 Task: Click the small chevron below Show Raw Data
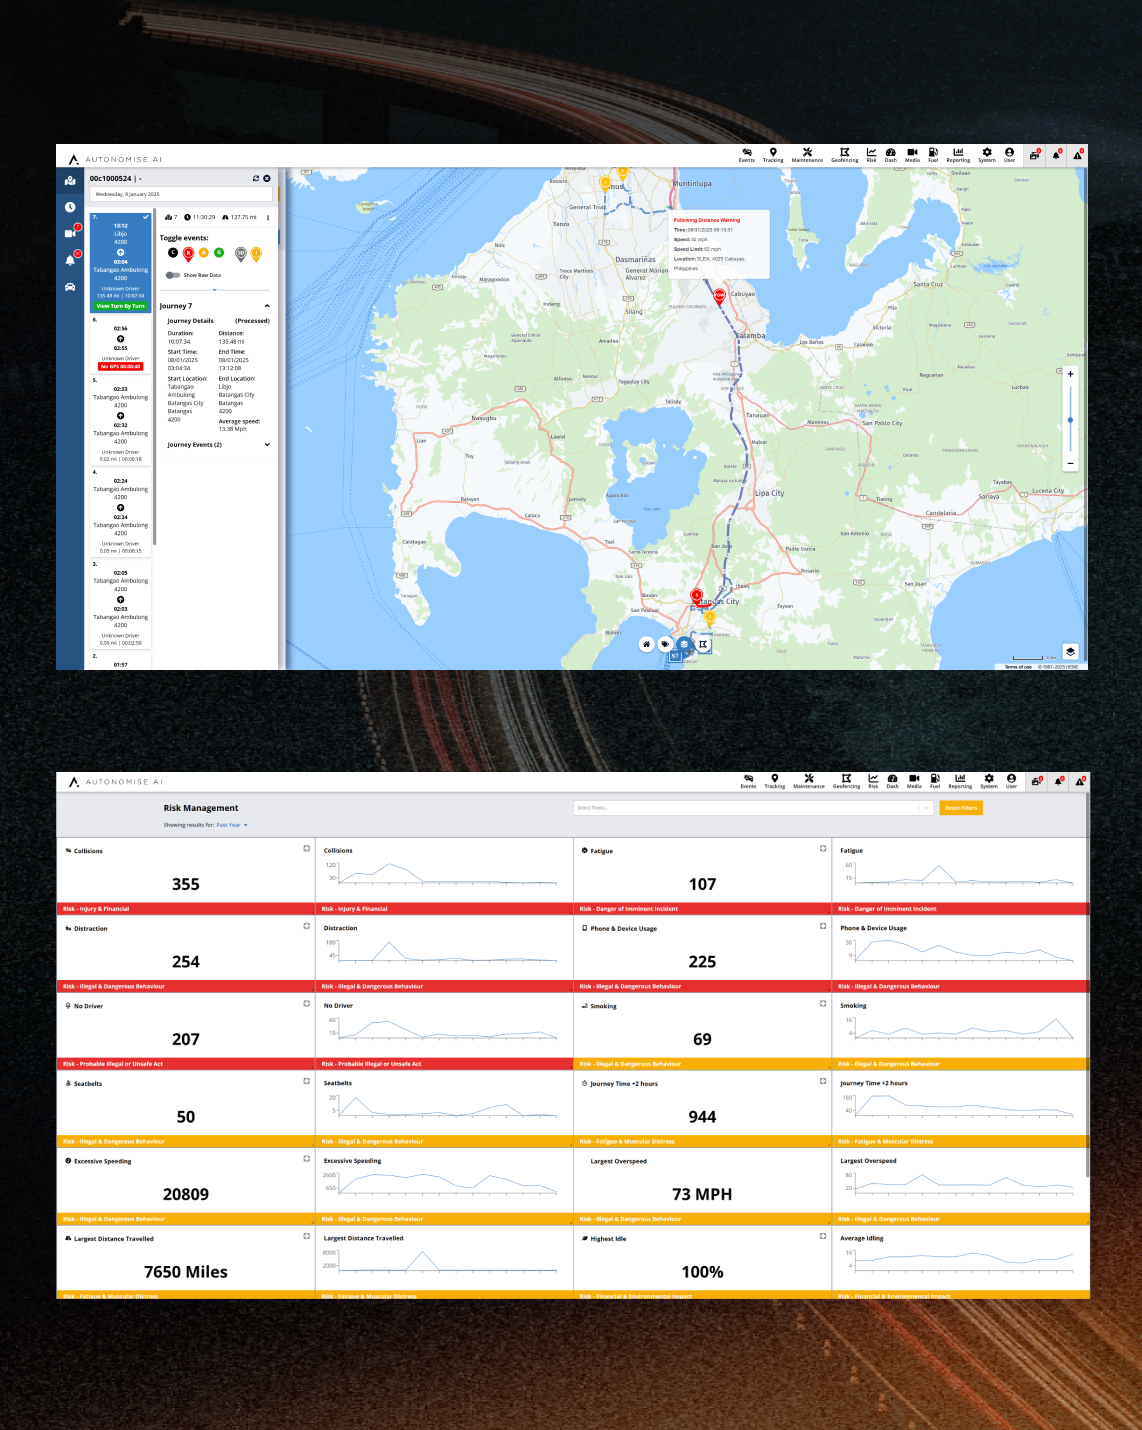pos(214,290)
